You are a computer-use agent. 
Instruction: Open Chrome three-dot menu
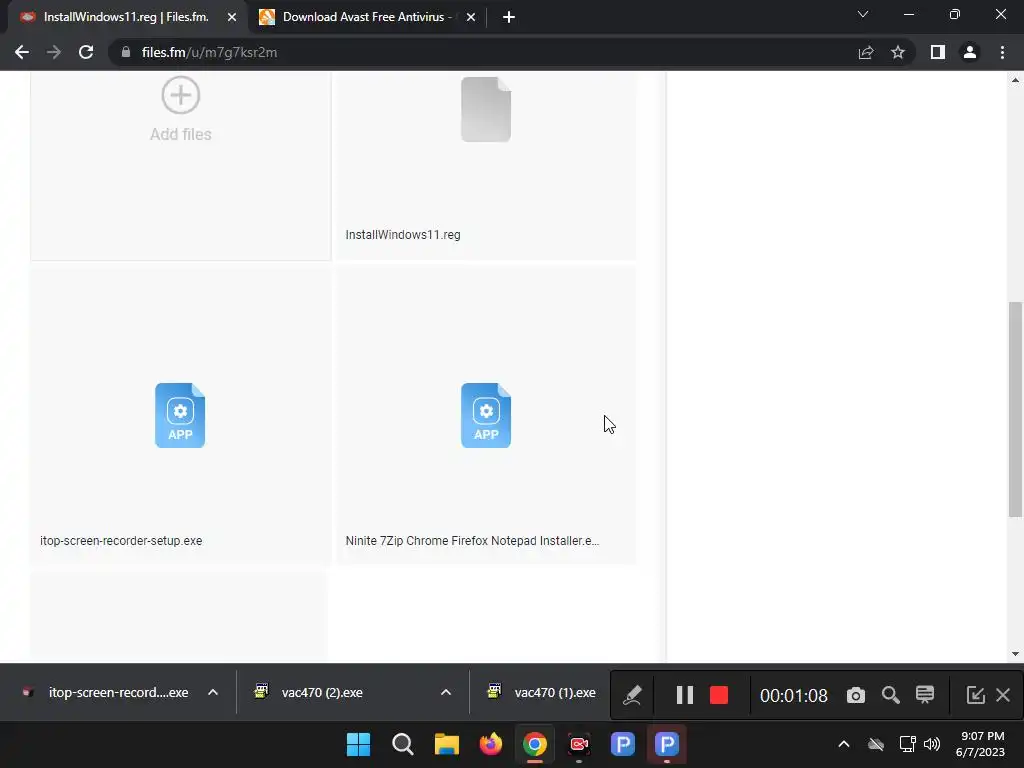[x=1002, y=52]
